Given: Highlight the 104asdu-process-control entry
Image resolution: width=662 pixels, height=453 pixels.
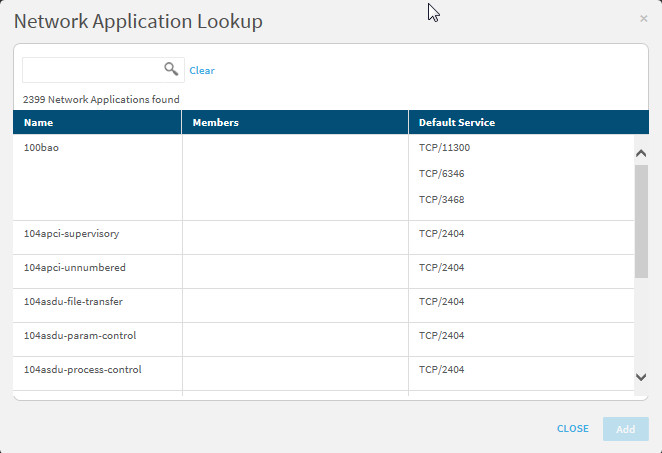Looking at the screenshot, I should point(82,369).
